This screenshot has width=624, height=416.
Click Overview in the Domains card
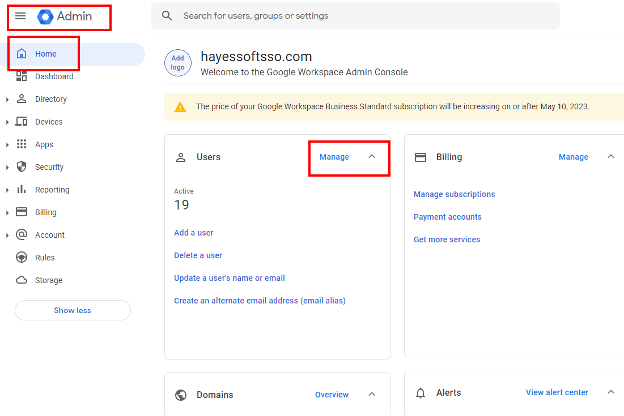coord(332,395)
